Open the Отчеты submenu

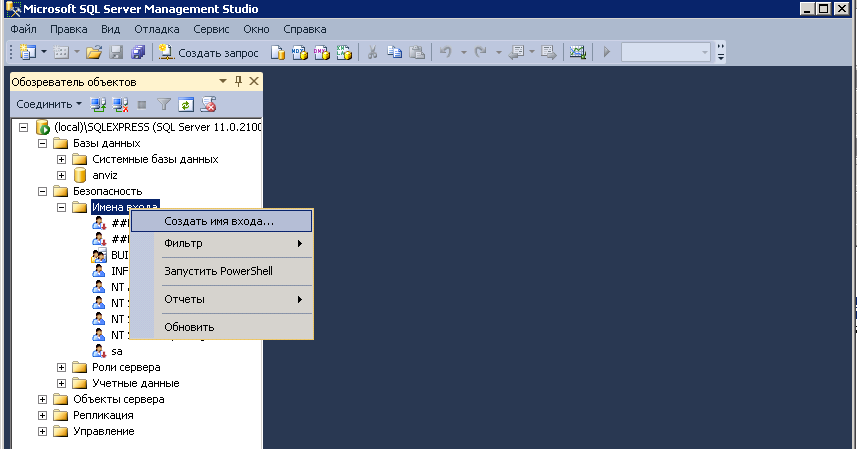221,299
